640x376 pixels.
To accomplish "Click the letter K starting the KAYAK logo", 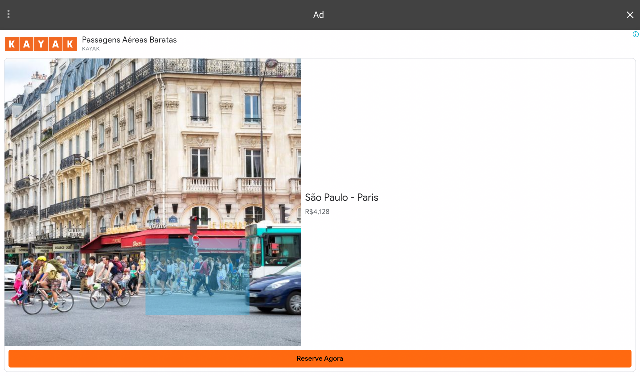I will pos(12,44).
